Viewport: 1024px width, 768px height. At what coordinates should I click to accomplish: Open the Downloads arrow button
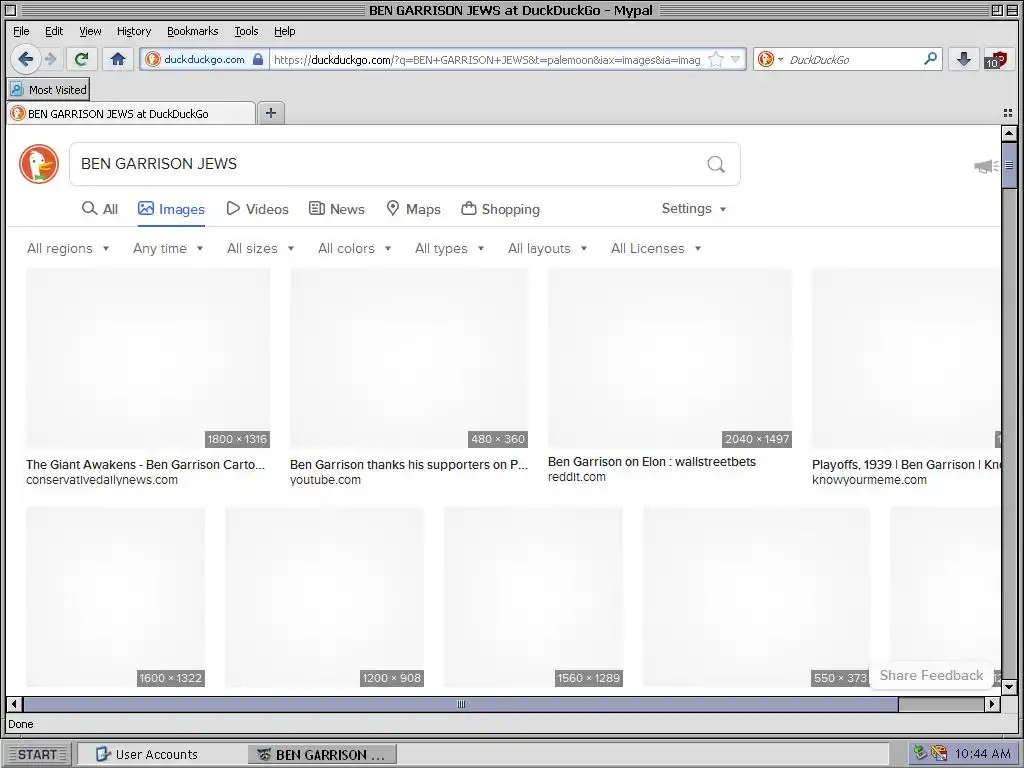tap(963, 59)
